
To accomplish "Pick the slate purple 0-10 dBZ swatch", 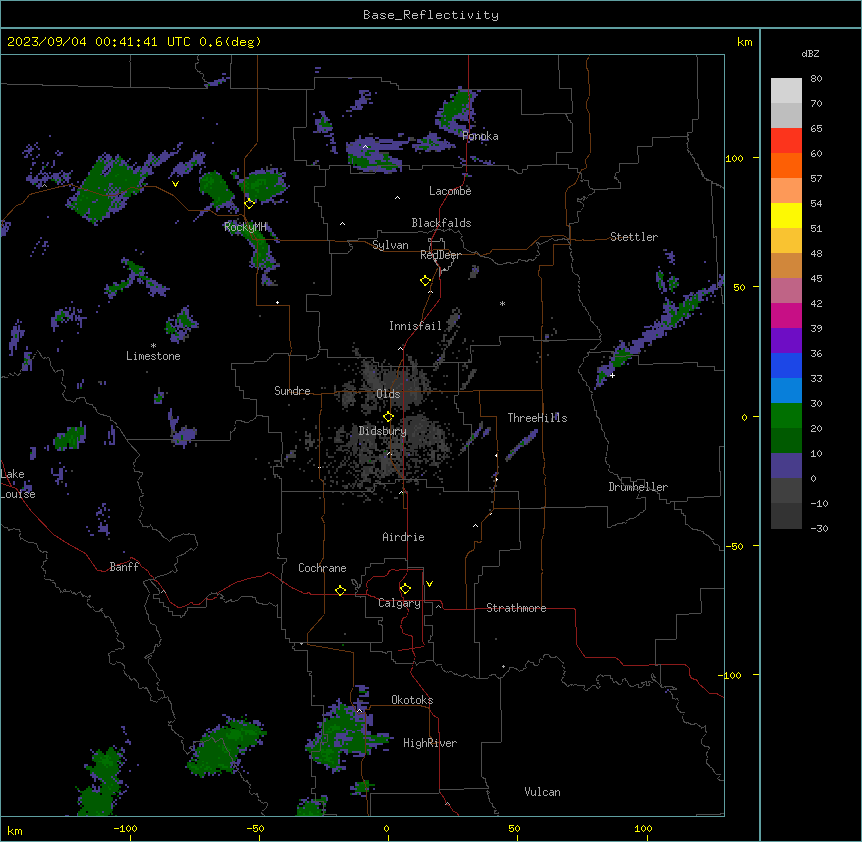I will (786, 466).
